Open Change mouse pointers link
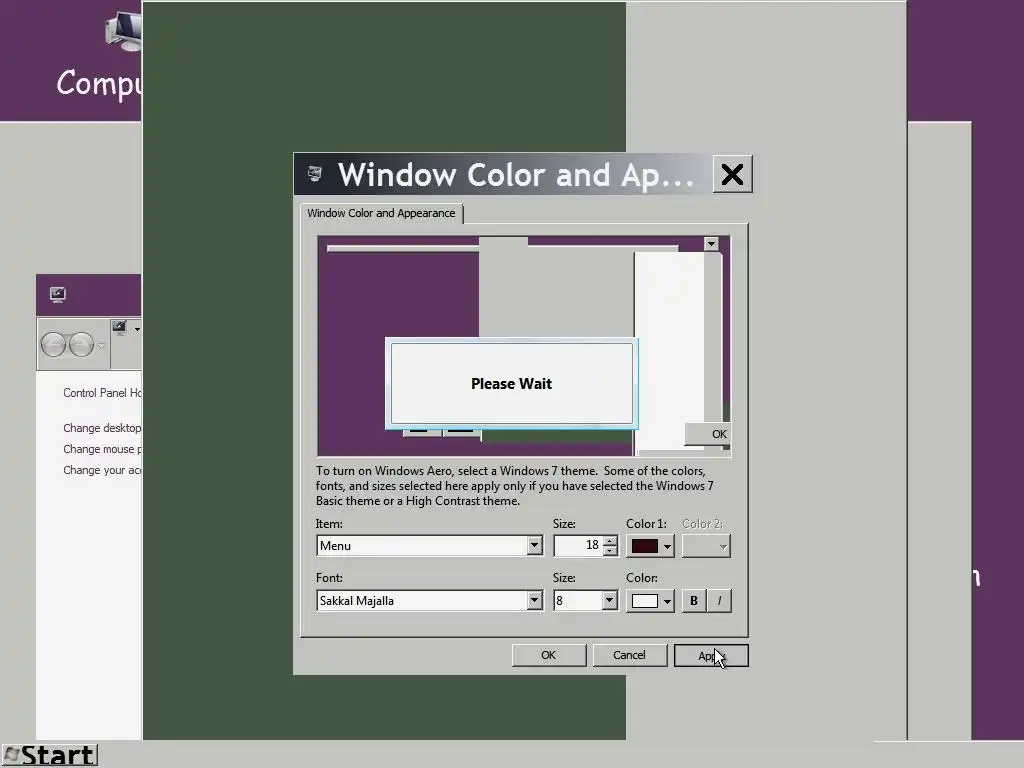The width and height of the screenshot is (1024, 768). click(102, 449)
